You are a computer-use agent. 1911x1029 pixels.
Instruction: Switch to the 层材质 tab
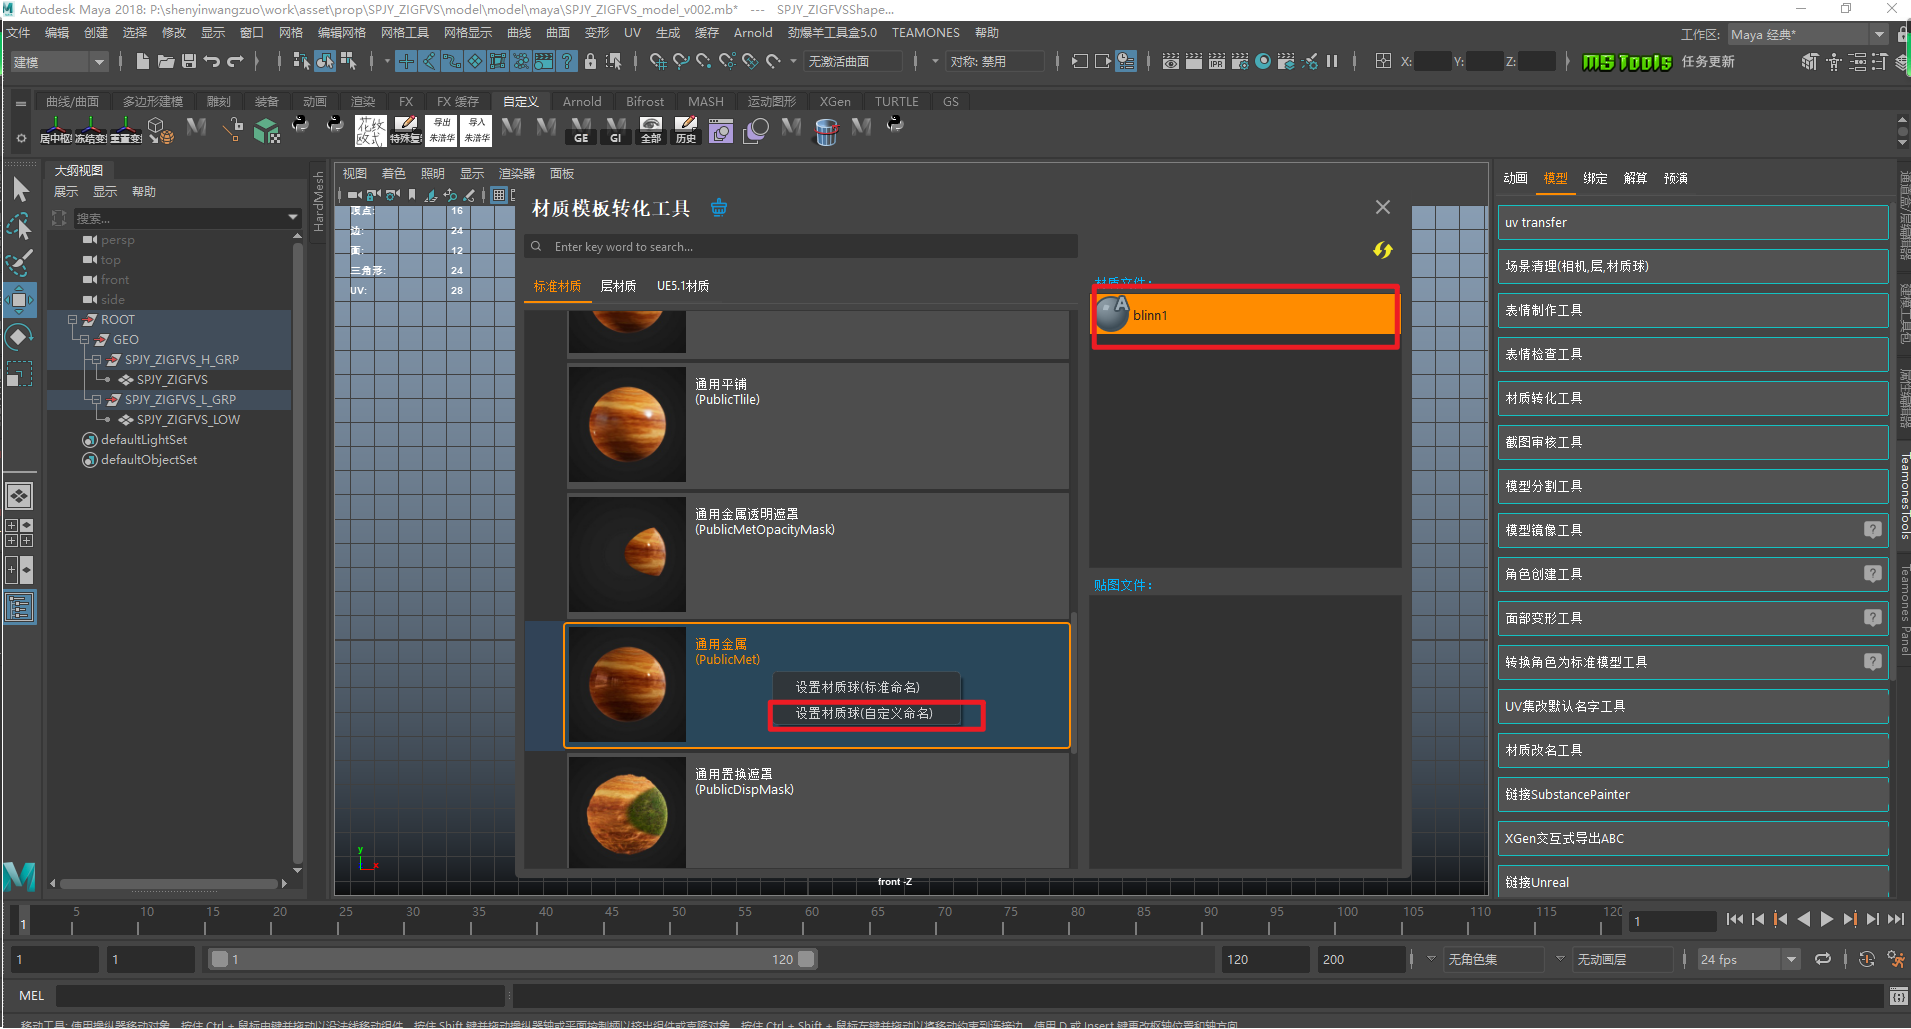click(618, 287)
